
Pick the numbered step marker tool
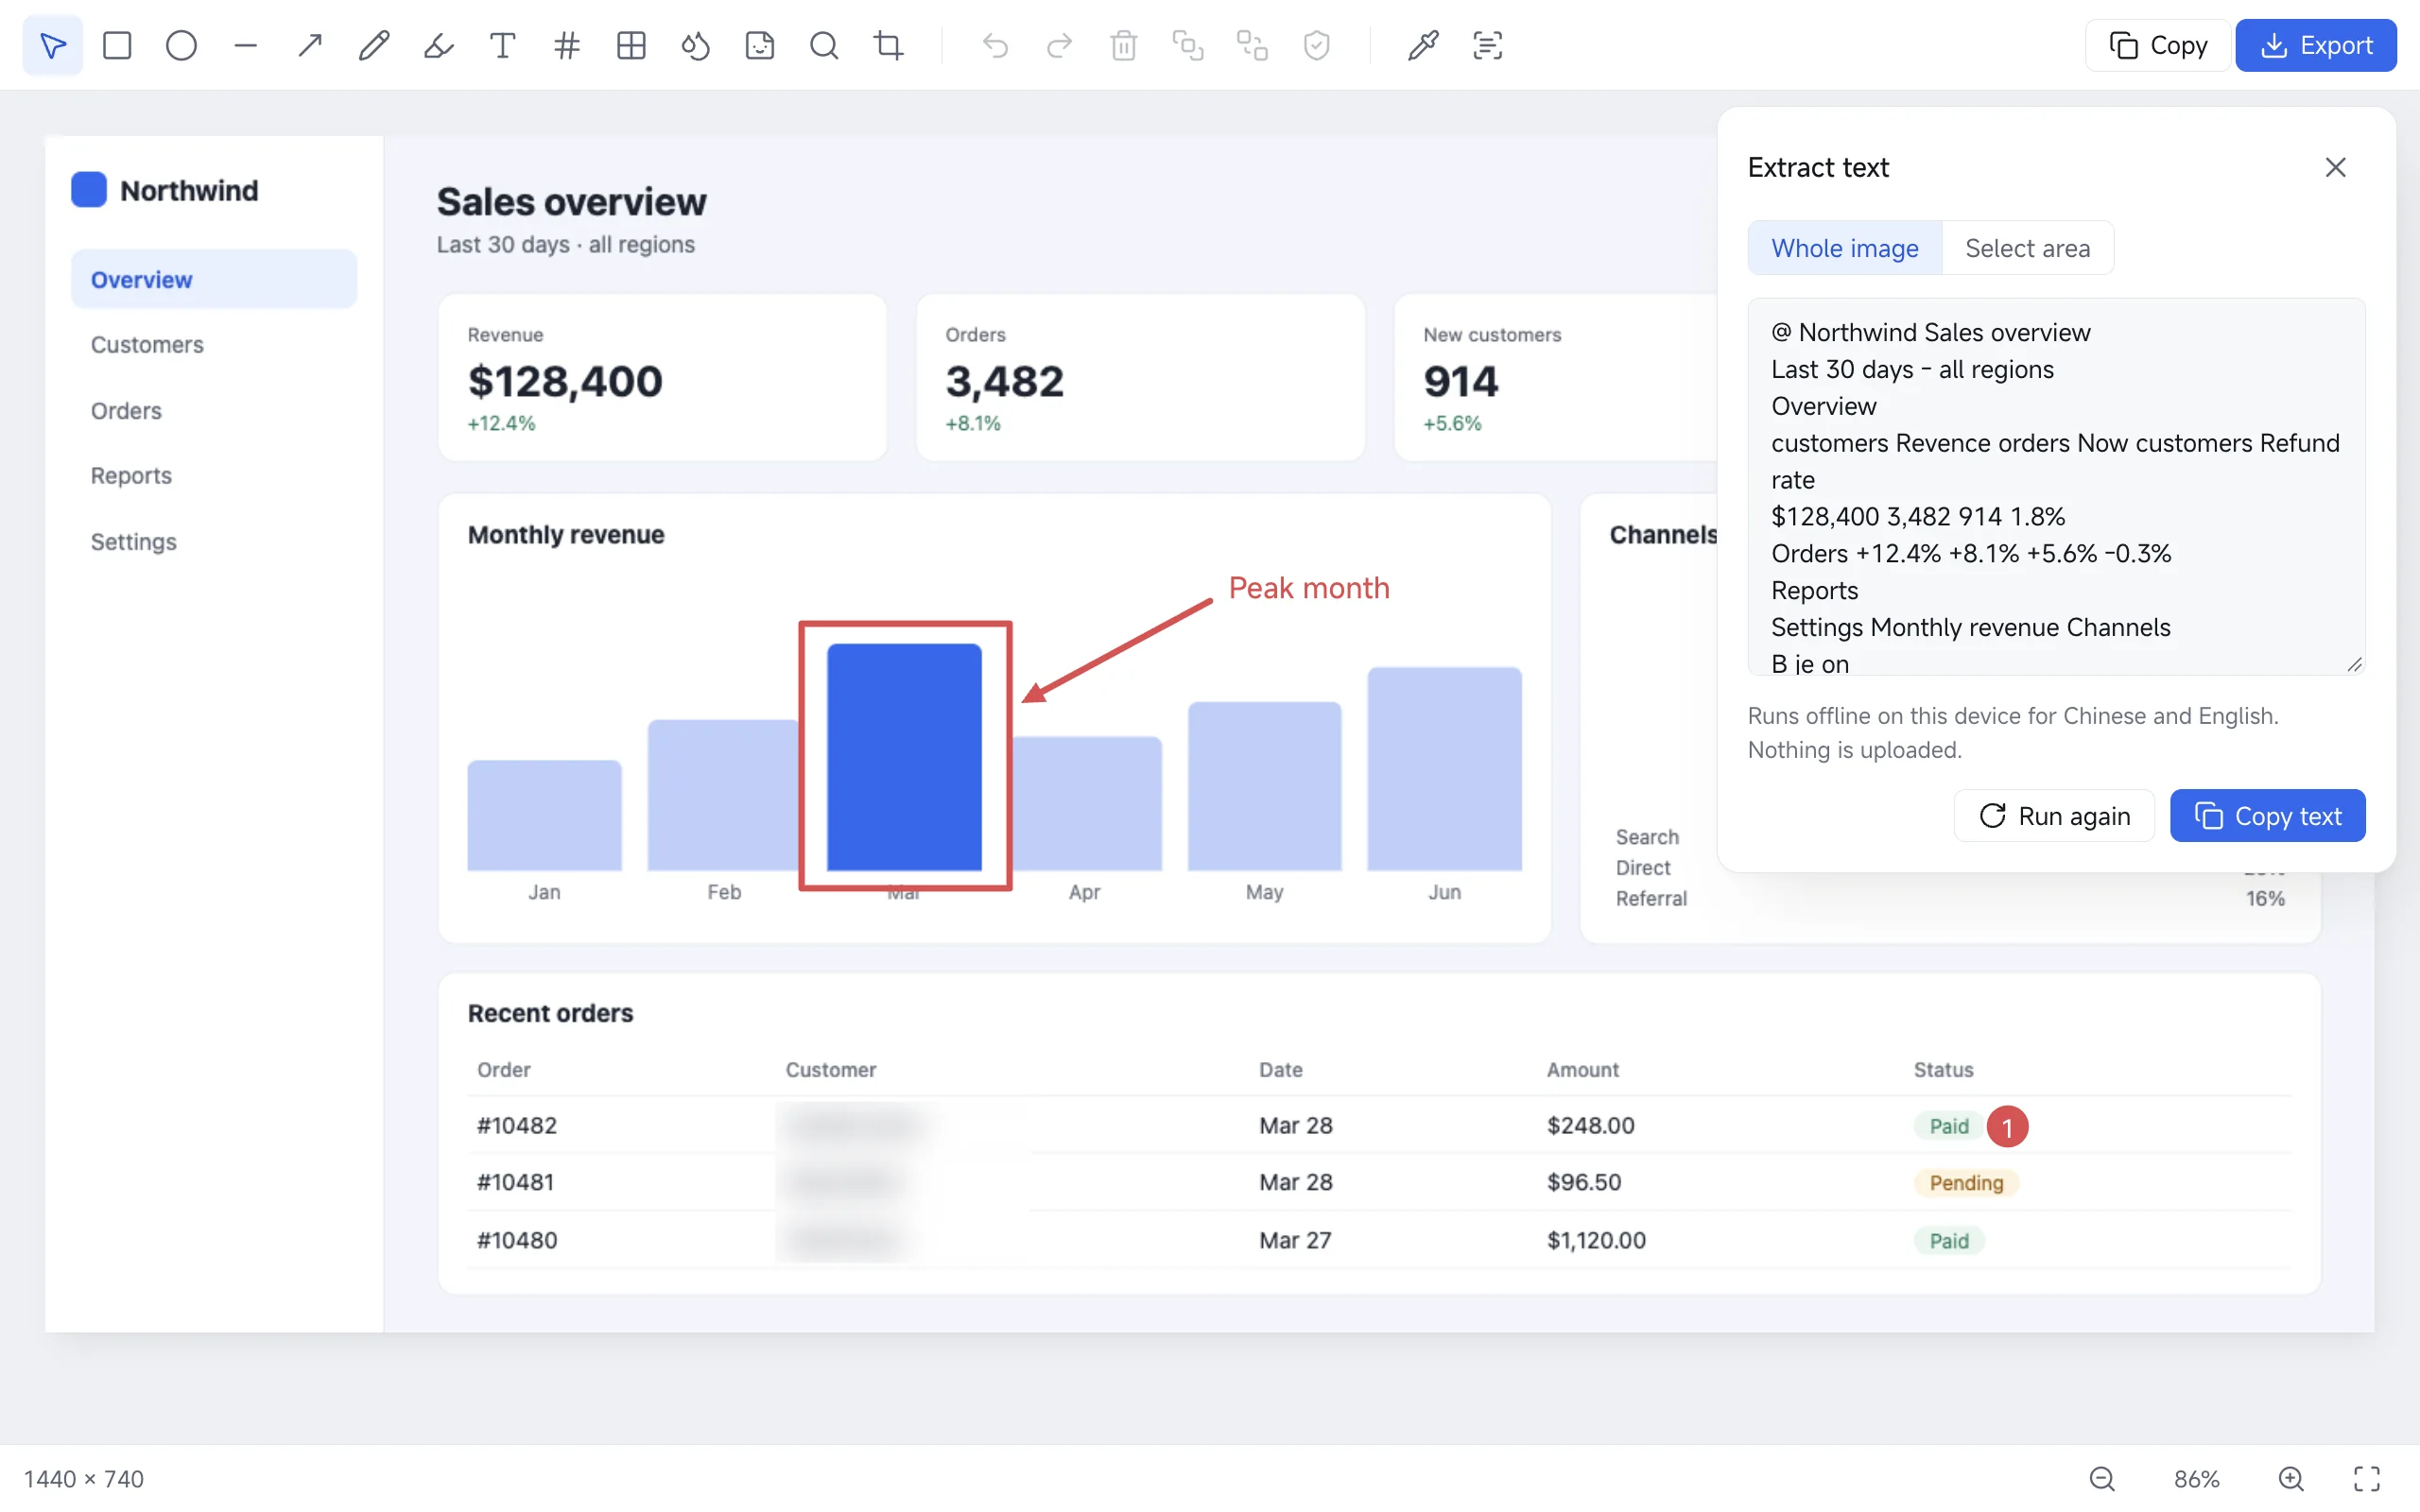coord(567,45)
